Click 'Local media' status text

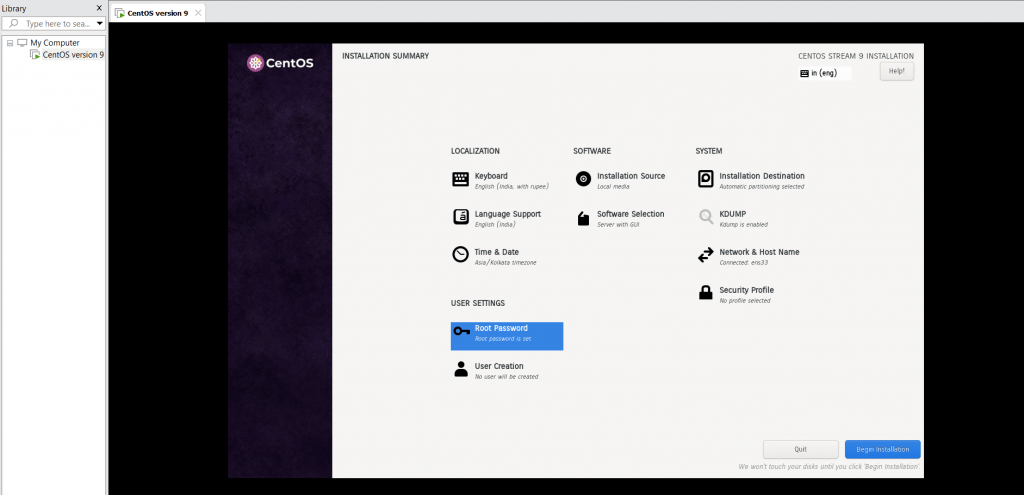613,187
